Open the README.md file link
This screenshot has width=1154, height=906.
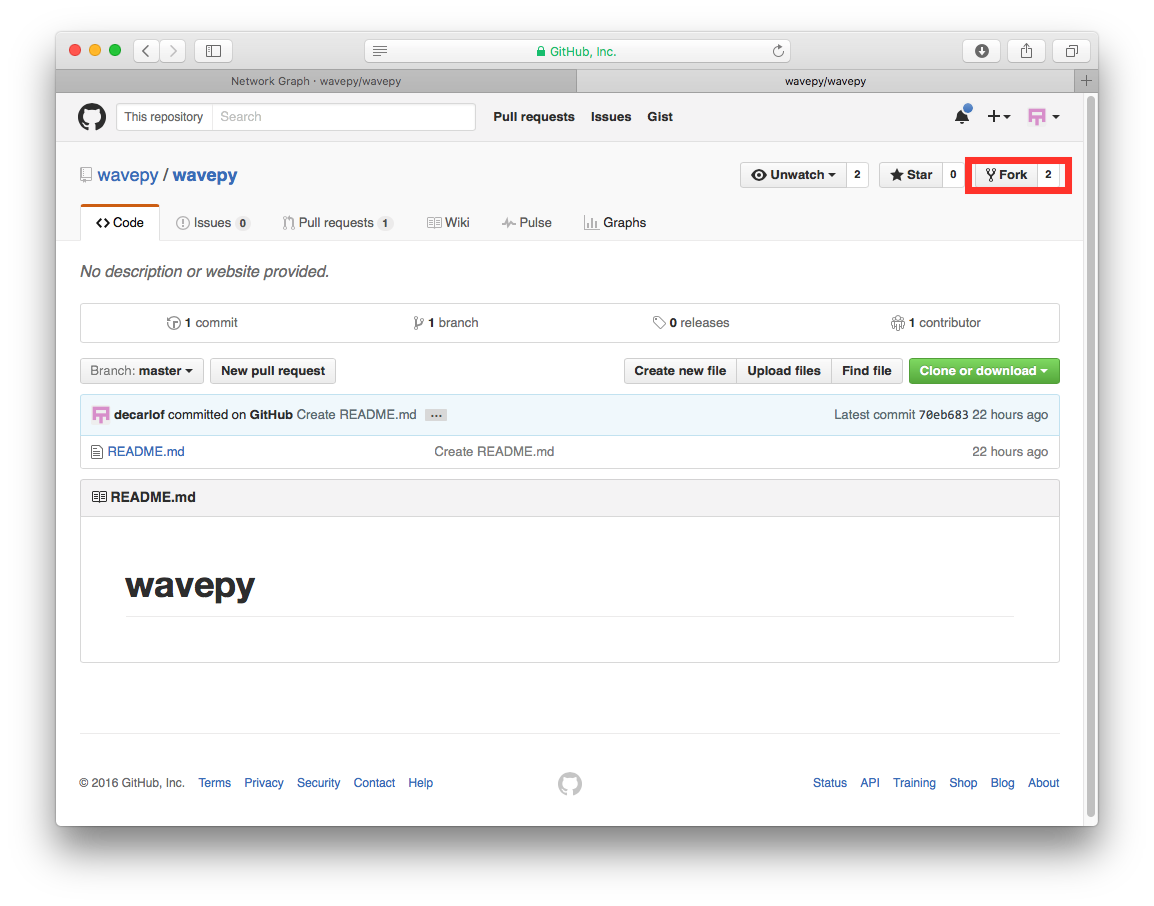tap(146, 451)
